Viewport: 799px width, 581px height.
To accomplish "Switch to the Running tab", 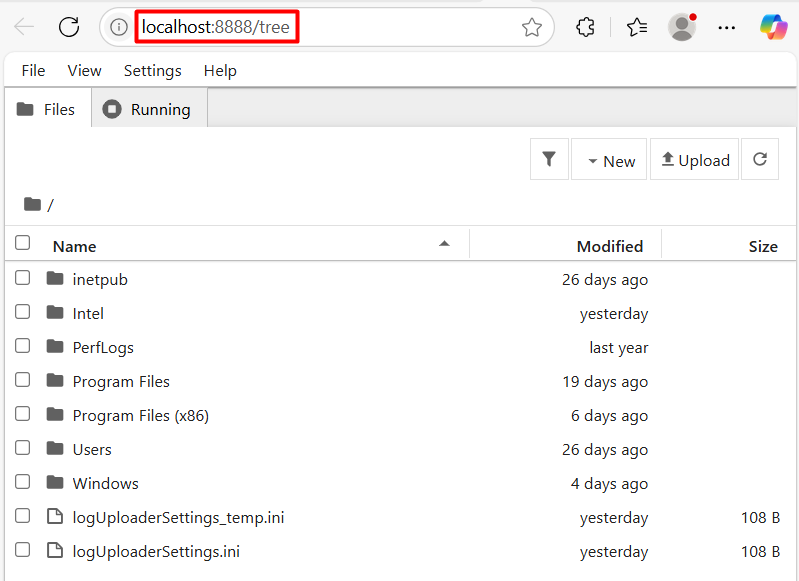I will click(x=149, y=109).
